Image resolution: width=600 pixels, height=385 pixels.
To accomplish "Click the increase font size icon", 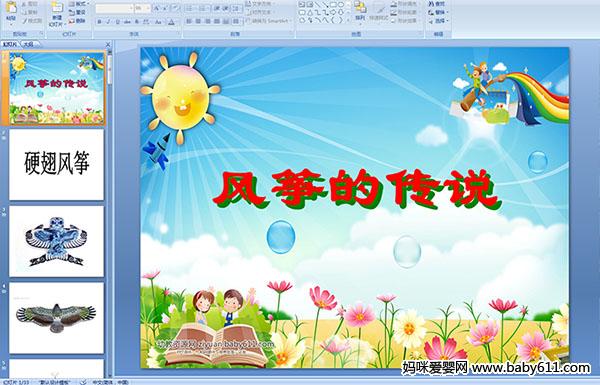I will pyautogui.click(x=157, y=8).
